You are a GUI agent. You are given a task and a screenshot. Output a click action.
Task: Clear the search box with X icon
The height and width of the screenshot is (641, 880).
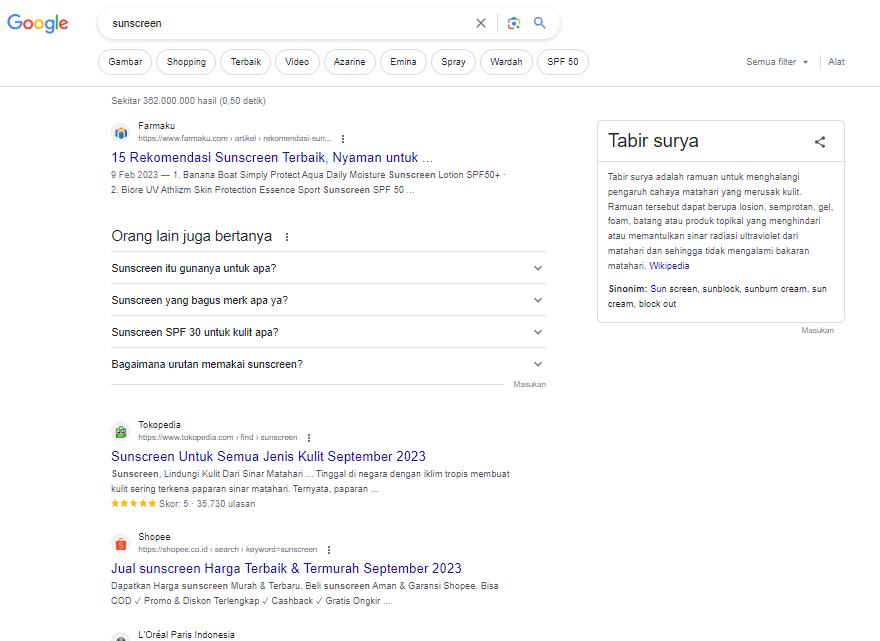click(x=481, y=23)
